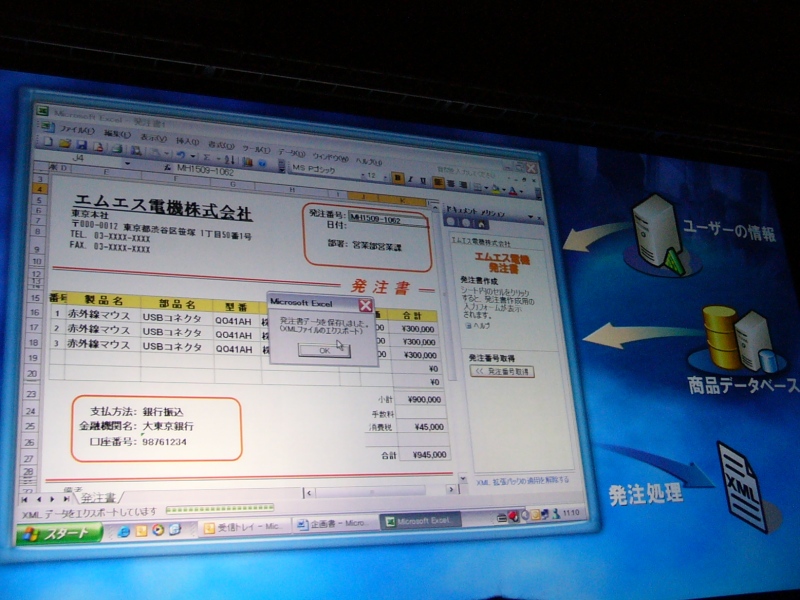The width and height of the screenshot is (800, 600).
Task: Click the first-sheet navigation arrow
Action: 24,499
